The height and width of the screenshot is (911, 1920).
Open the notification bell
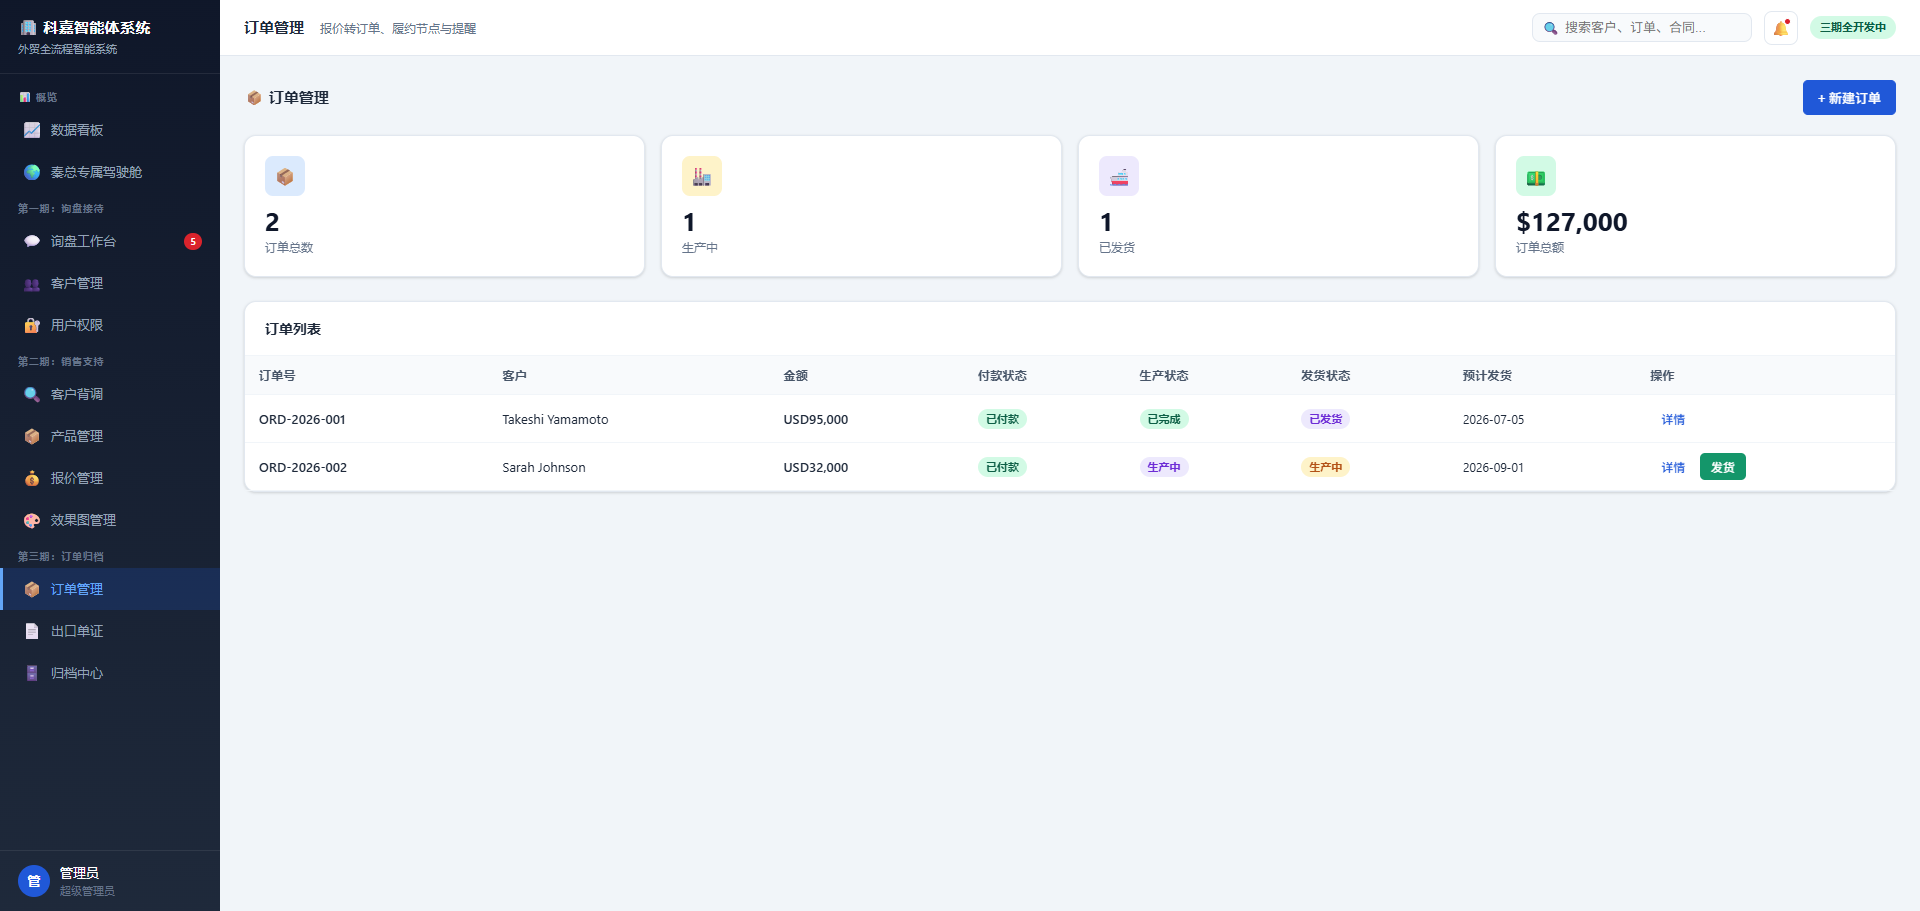click(x=1781, y=28)
